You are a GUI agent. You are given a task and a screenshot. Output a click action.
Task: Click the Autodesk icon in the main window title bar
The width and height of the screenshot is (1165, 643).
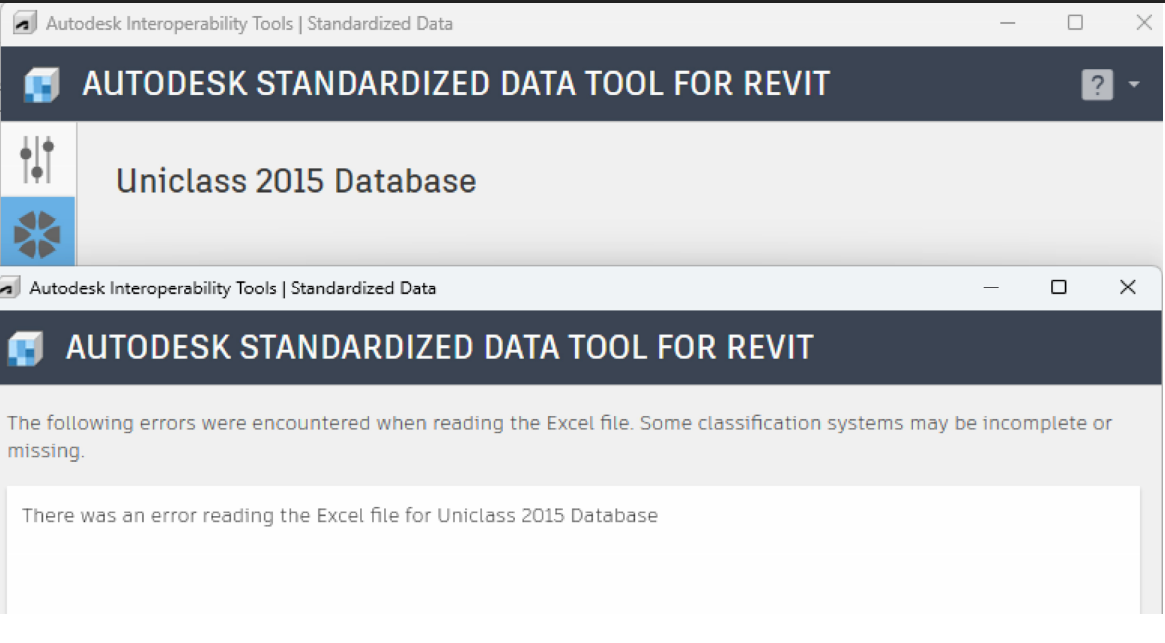click(23, 22)
